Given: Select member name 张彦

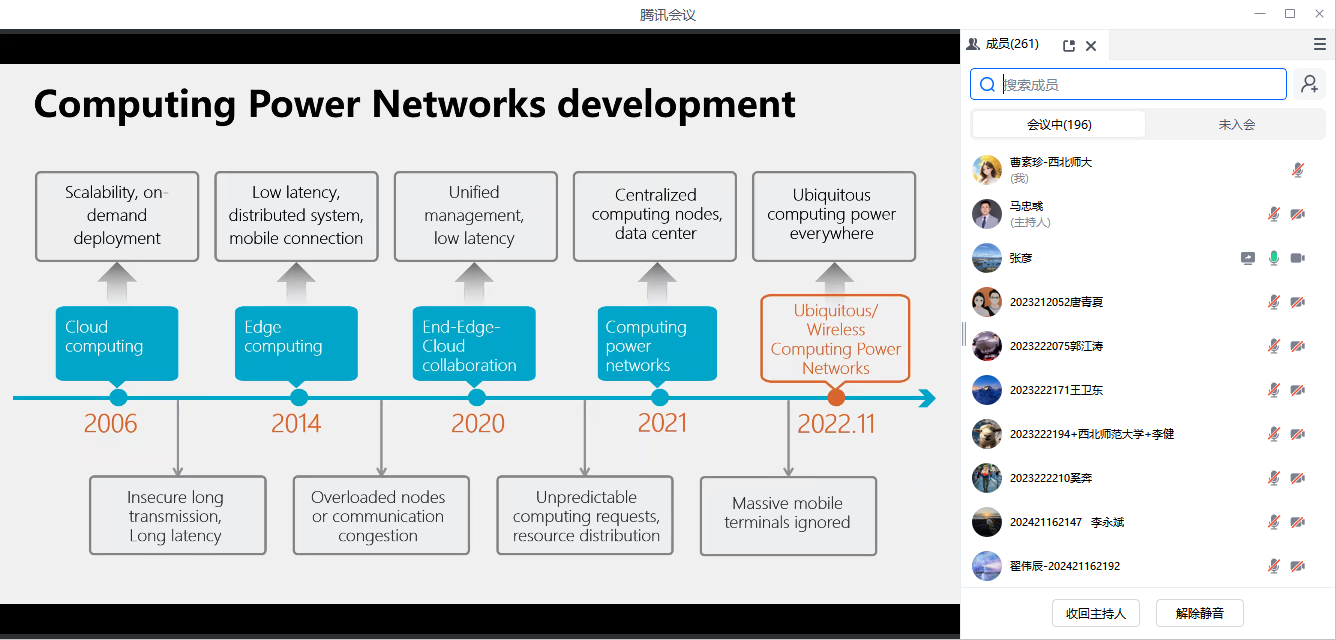Looking at the screenshot, I should pyautogui.click(x=1021, y=258).
